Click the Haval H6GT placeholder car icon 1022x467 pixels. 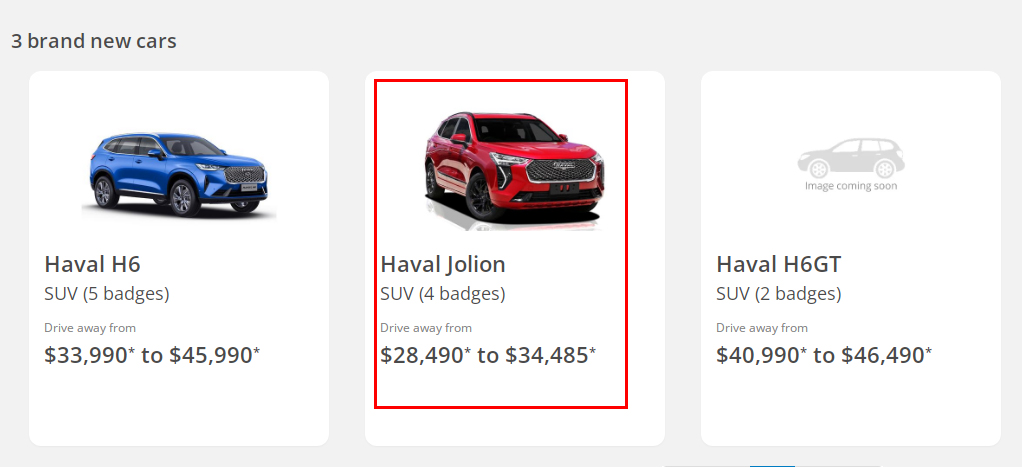click(850, 158)
